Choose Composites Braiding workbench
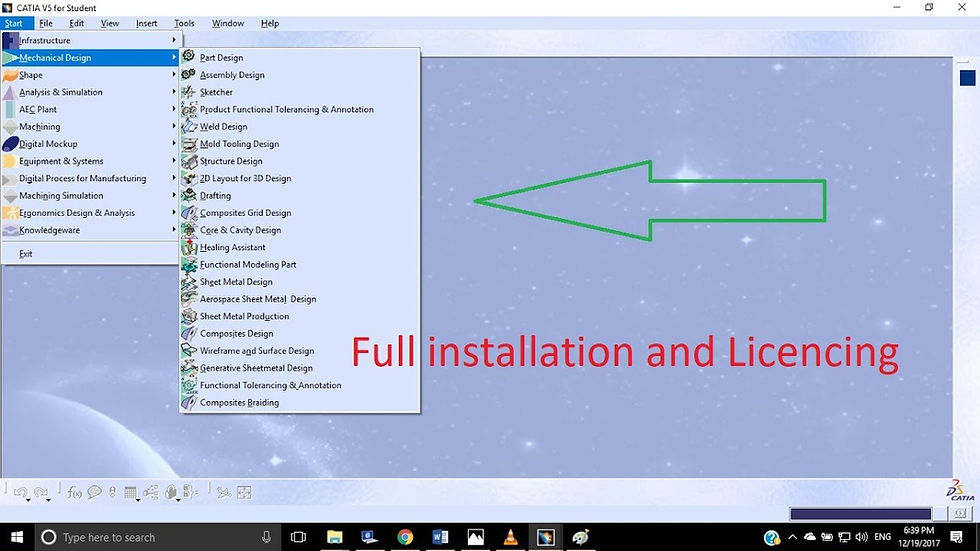This screenshot has height=551, width=980. (299, 403)
